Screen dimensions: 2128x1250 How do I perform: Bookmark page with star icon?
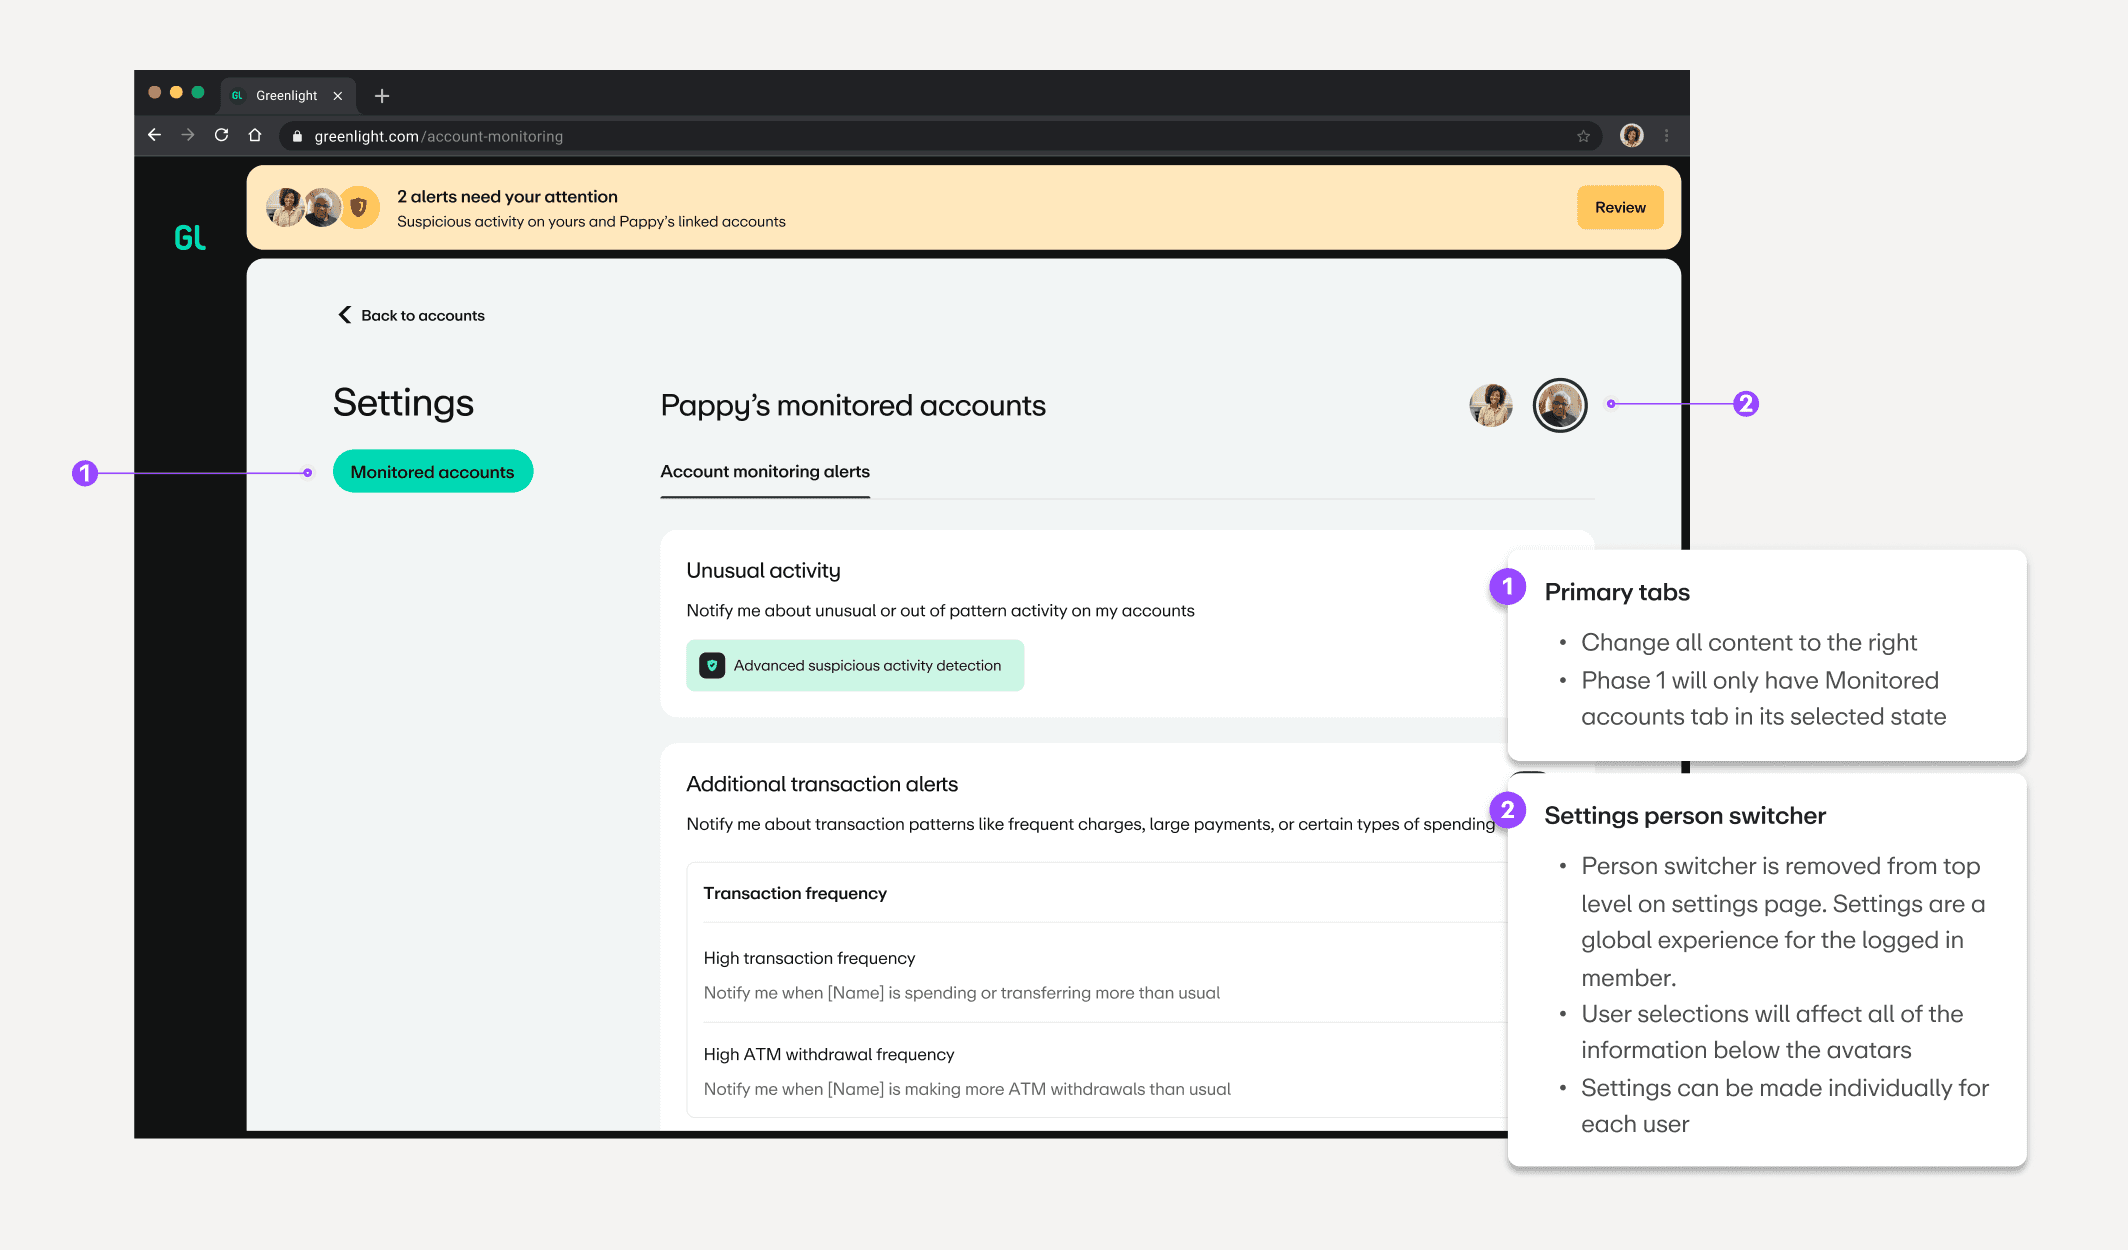(x=1583, y=136)
